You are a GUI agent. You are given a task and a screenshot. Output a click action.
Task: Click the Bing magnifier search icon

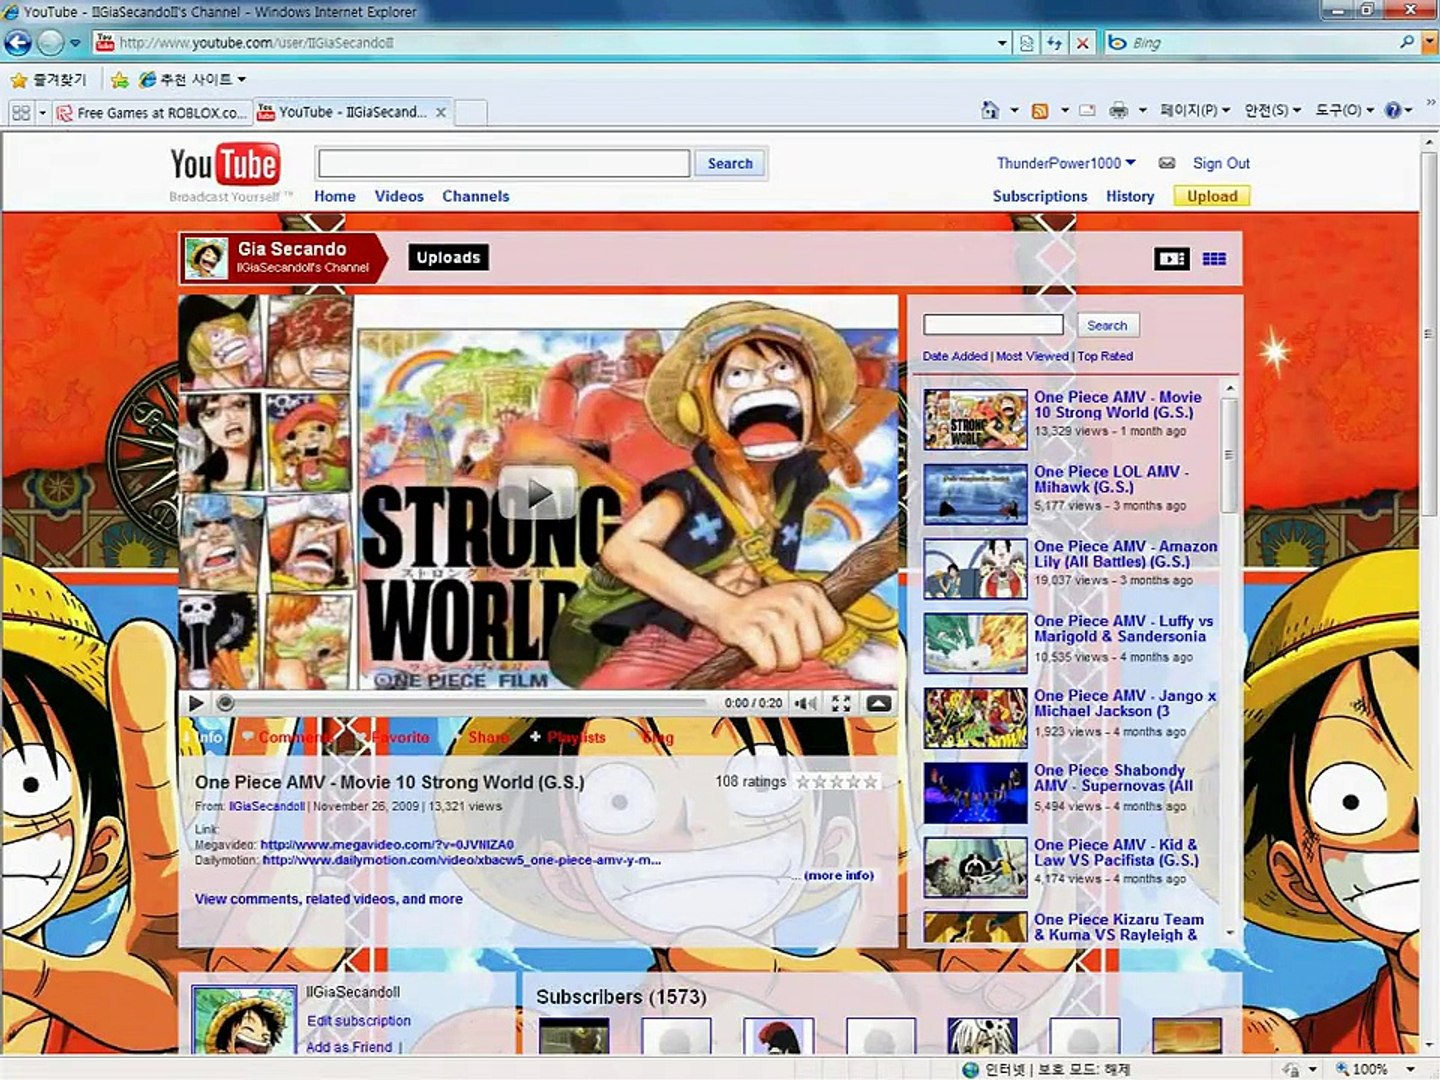point(1407,42)
